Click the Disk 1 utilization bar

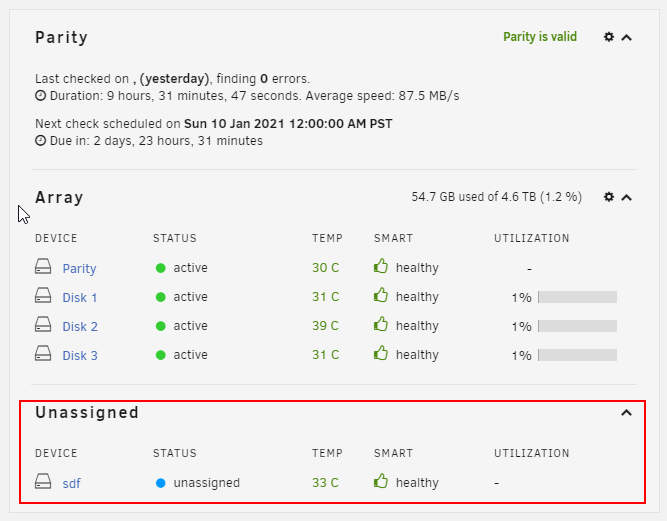click(577, 297)
